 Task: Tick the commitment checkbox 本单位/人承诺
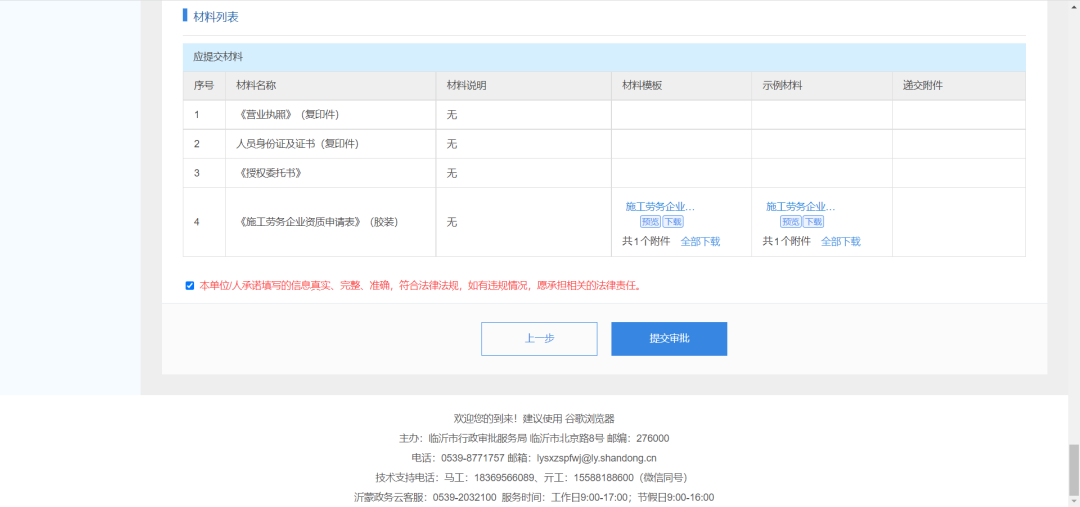coord(190,286)
